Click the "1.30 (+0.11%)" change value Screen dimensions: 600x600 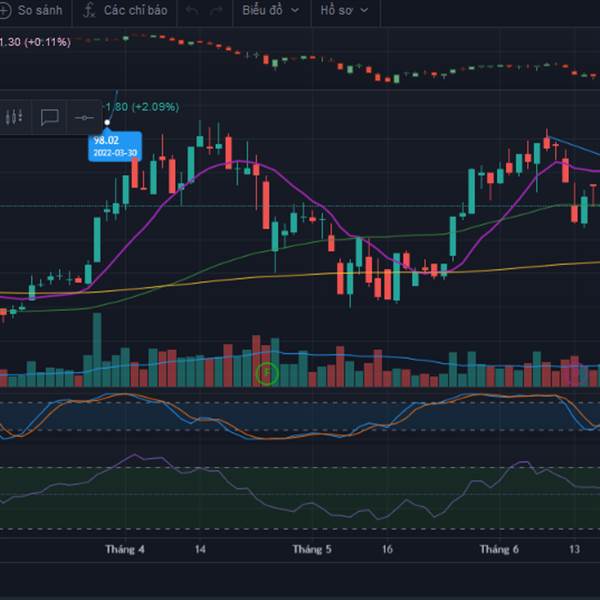click(x=35, y=42)
